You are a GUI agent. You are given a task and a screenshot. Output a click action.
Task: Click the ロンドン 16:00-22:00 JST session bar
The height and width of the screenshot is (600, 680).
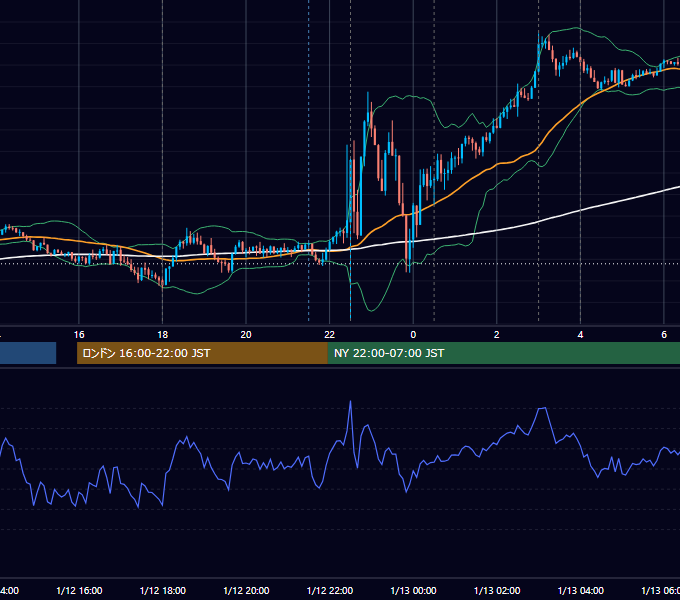202,353
